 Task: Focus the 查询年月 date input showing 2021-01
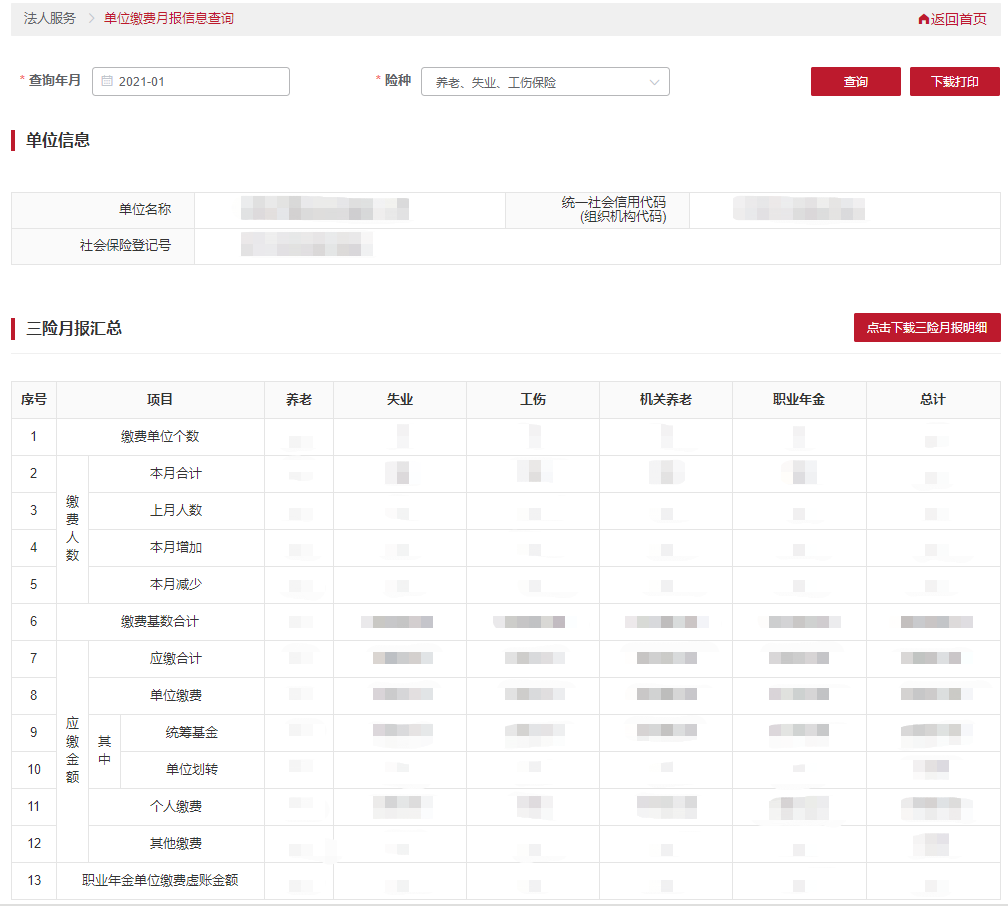[x=200, y=82]
